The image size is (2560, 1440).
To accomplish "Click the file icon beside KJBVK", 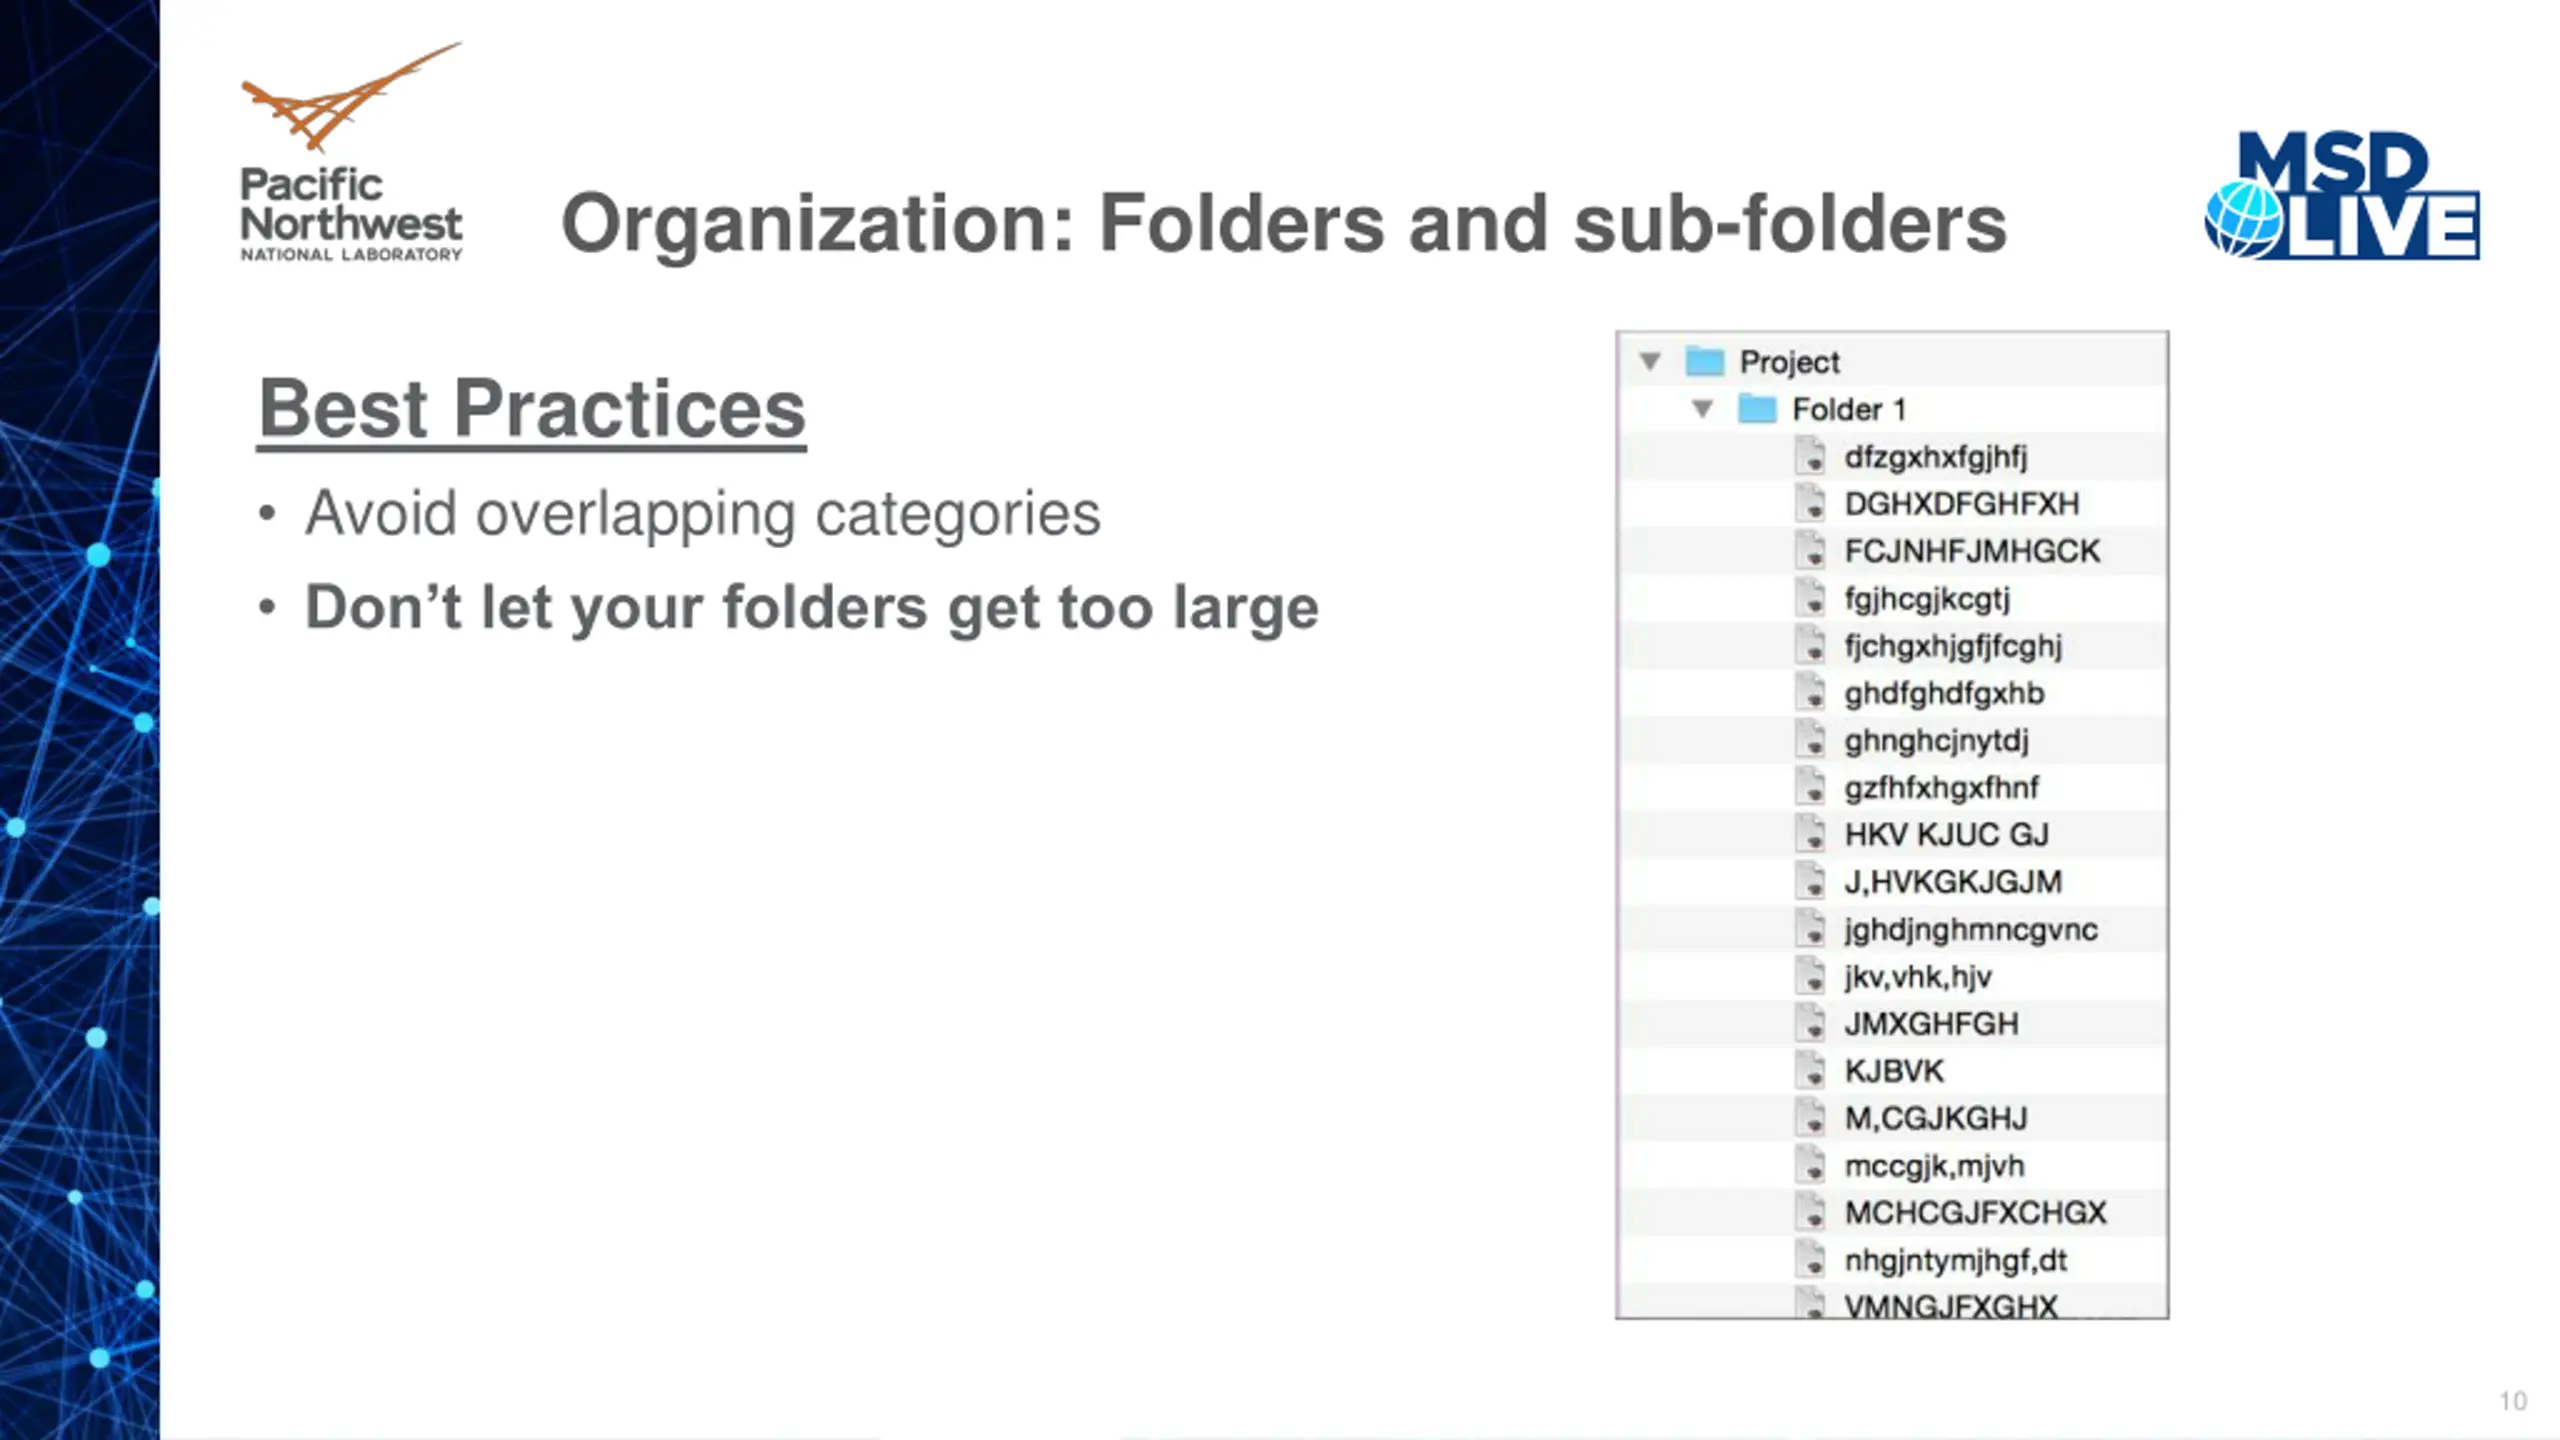I will tap(1810, 1070).
